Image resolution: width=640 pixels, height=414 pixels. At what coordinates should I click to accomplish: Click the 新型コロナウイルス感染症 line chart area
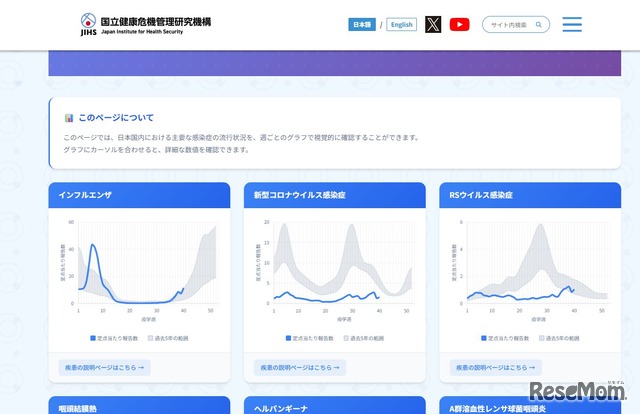344,263
